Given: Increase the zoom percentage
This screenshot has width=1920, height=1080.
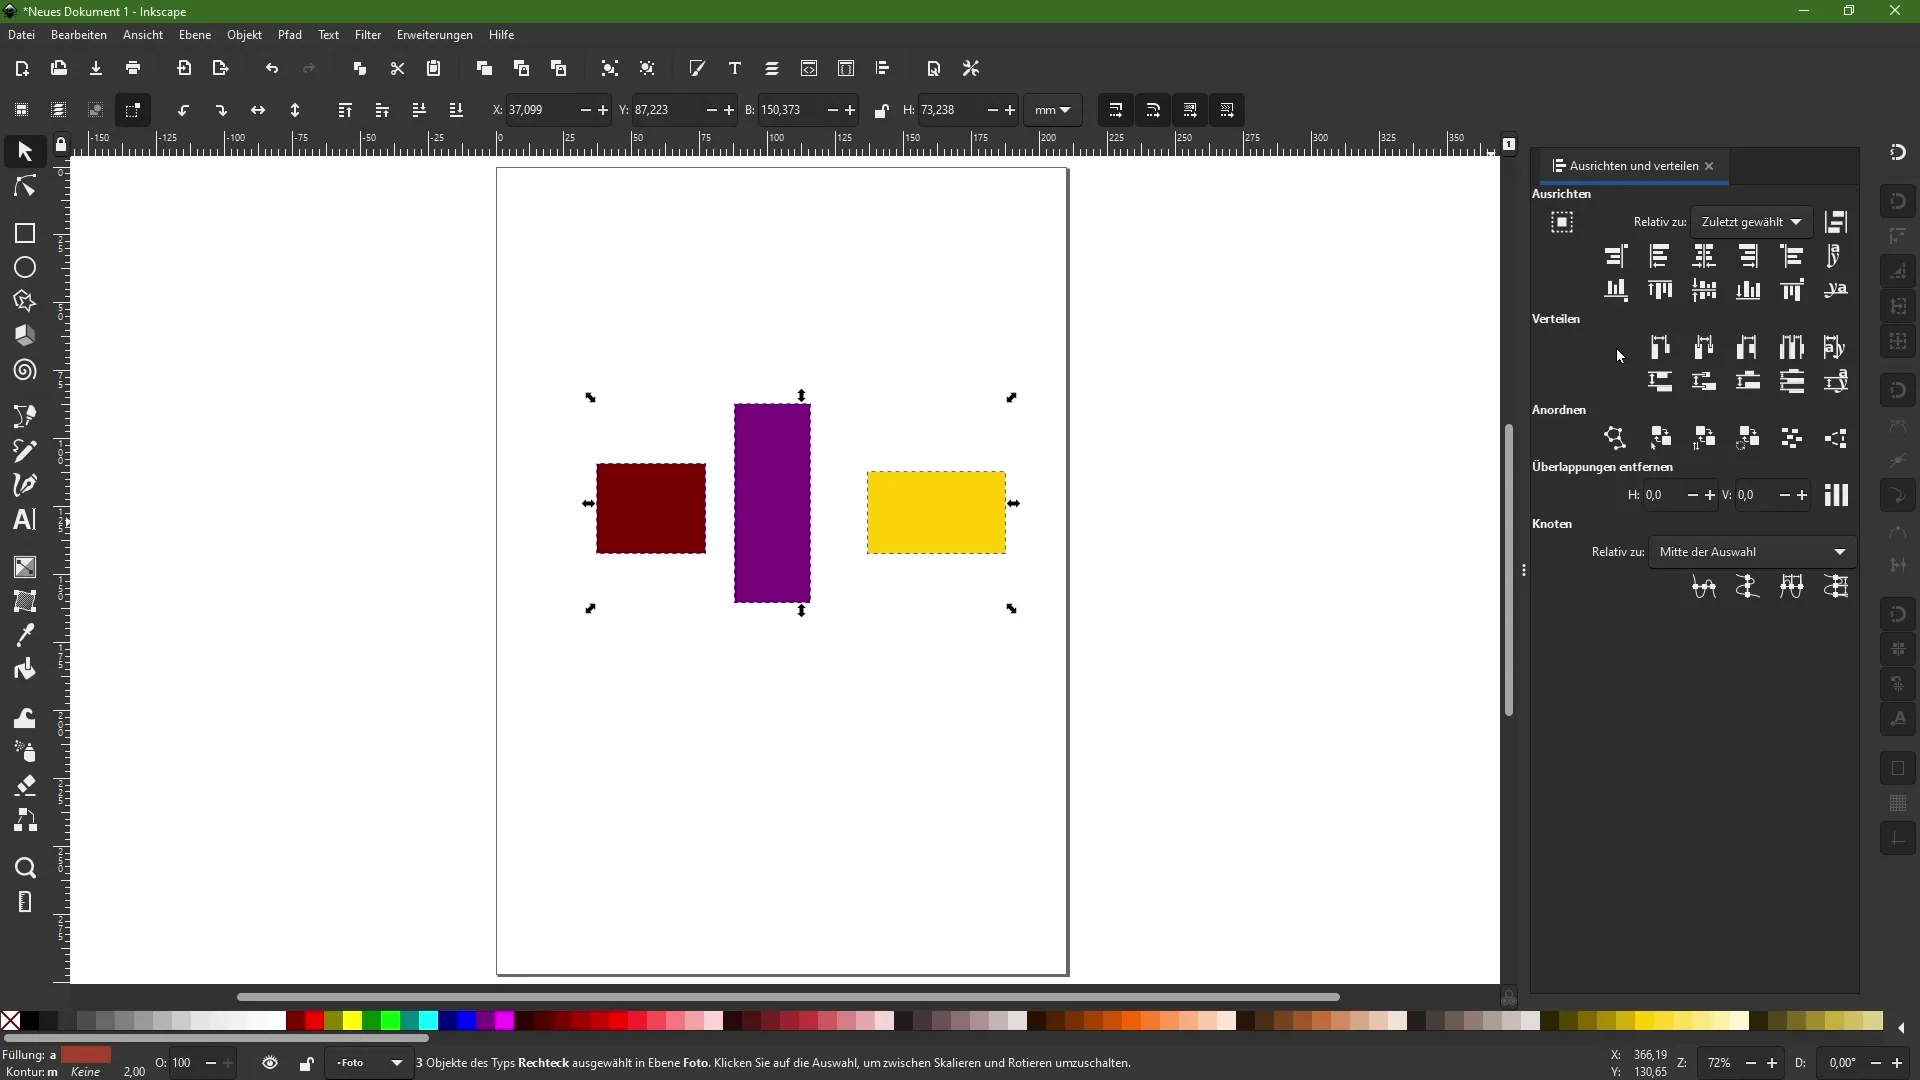Looking at the screenshot, I should pyautogui.click(x=1772, y=1063).
